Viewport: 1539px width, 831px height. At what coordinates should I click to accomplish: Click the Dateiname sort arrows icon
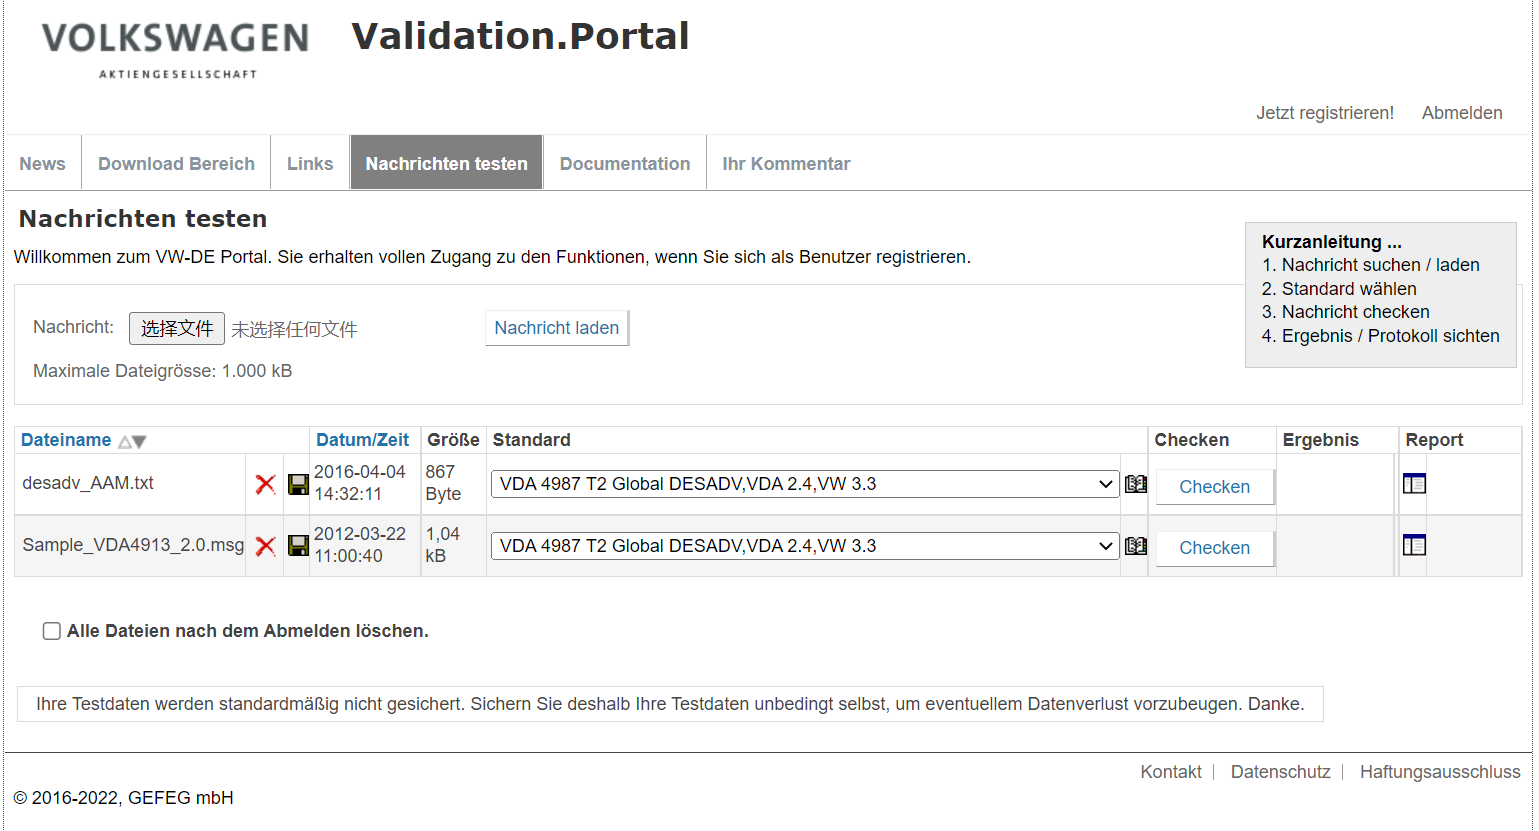[132, 441]
